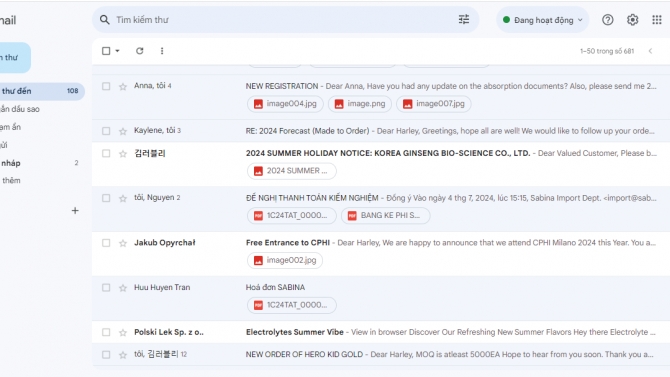Tick the select-all checkbox in toolbar
This screenshot has width=670, height=377.
pyautogui.click(x=106, y=51)
